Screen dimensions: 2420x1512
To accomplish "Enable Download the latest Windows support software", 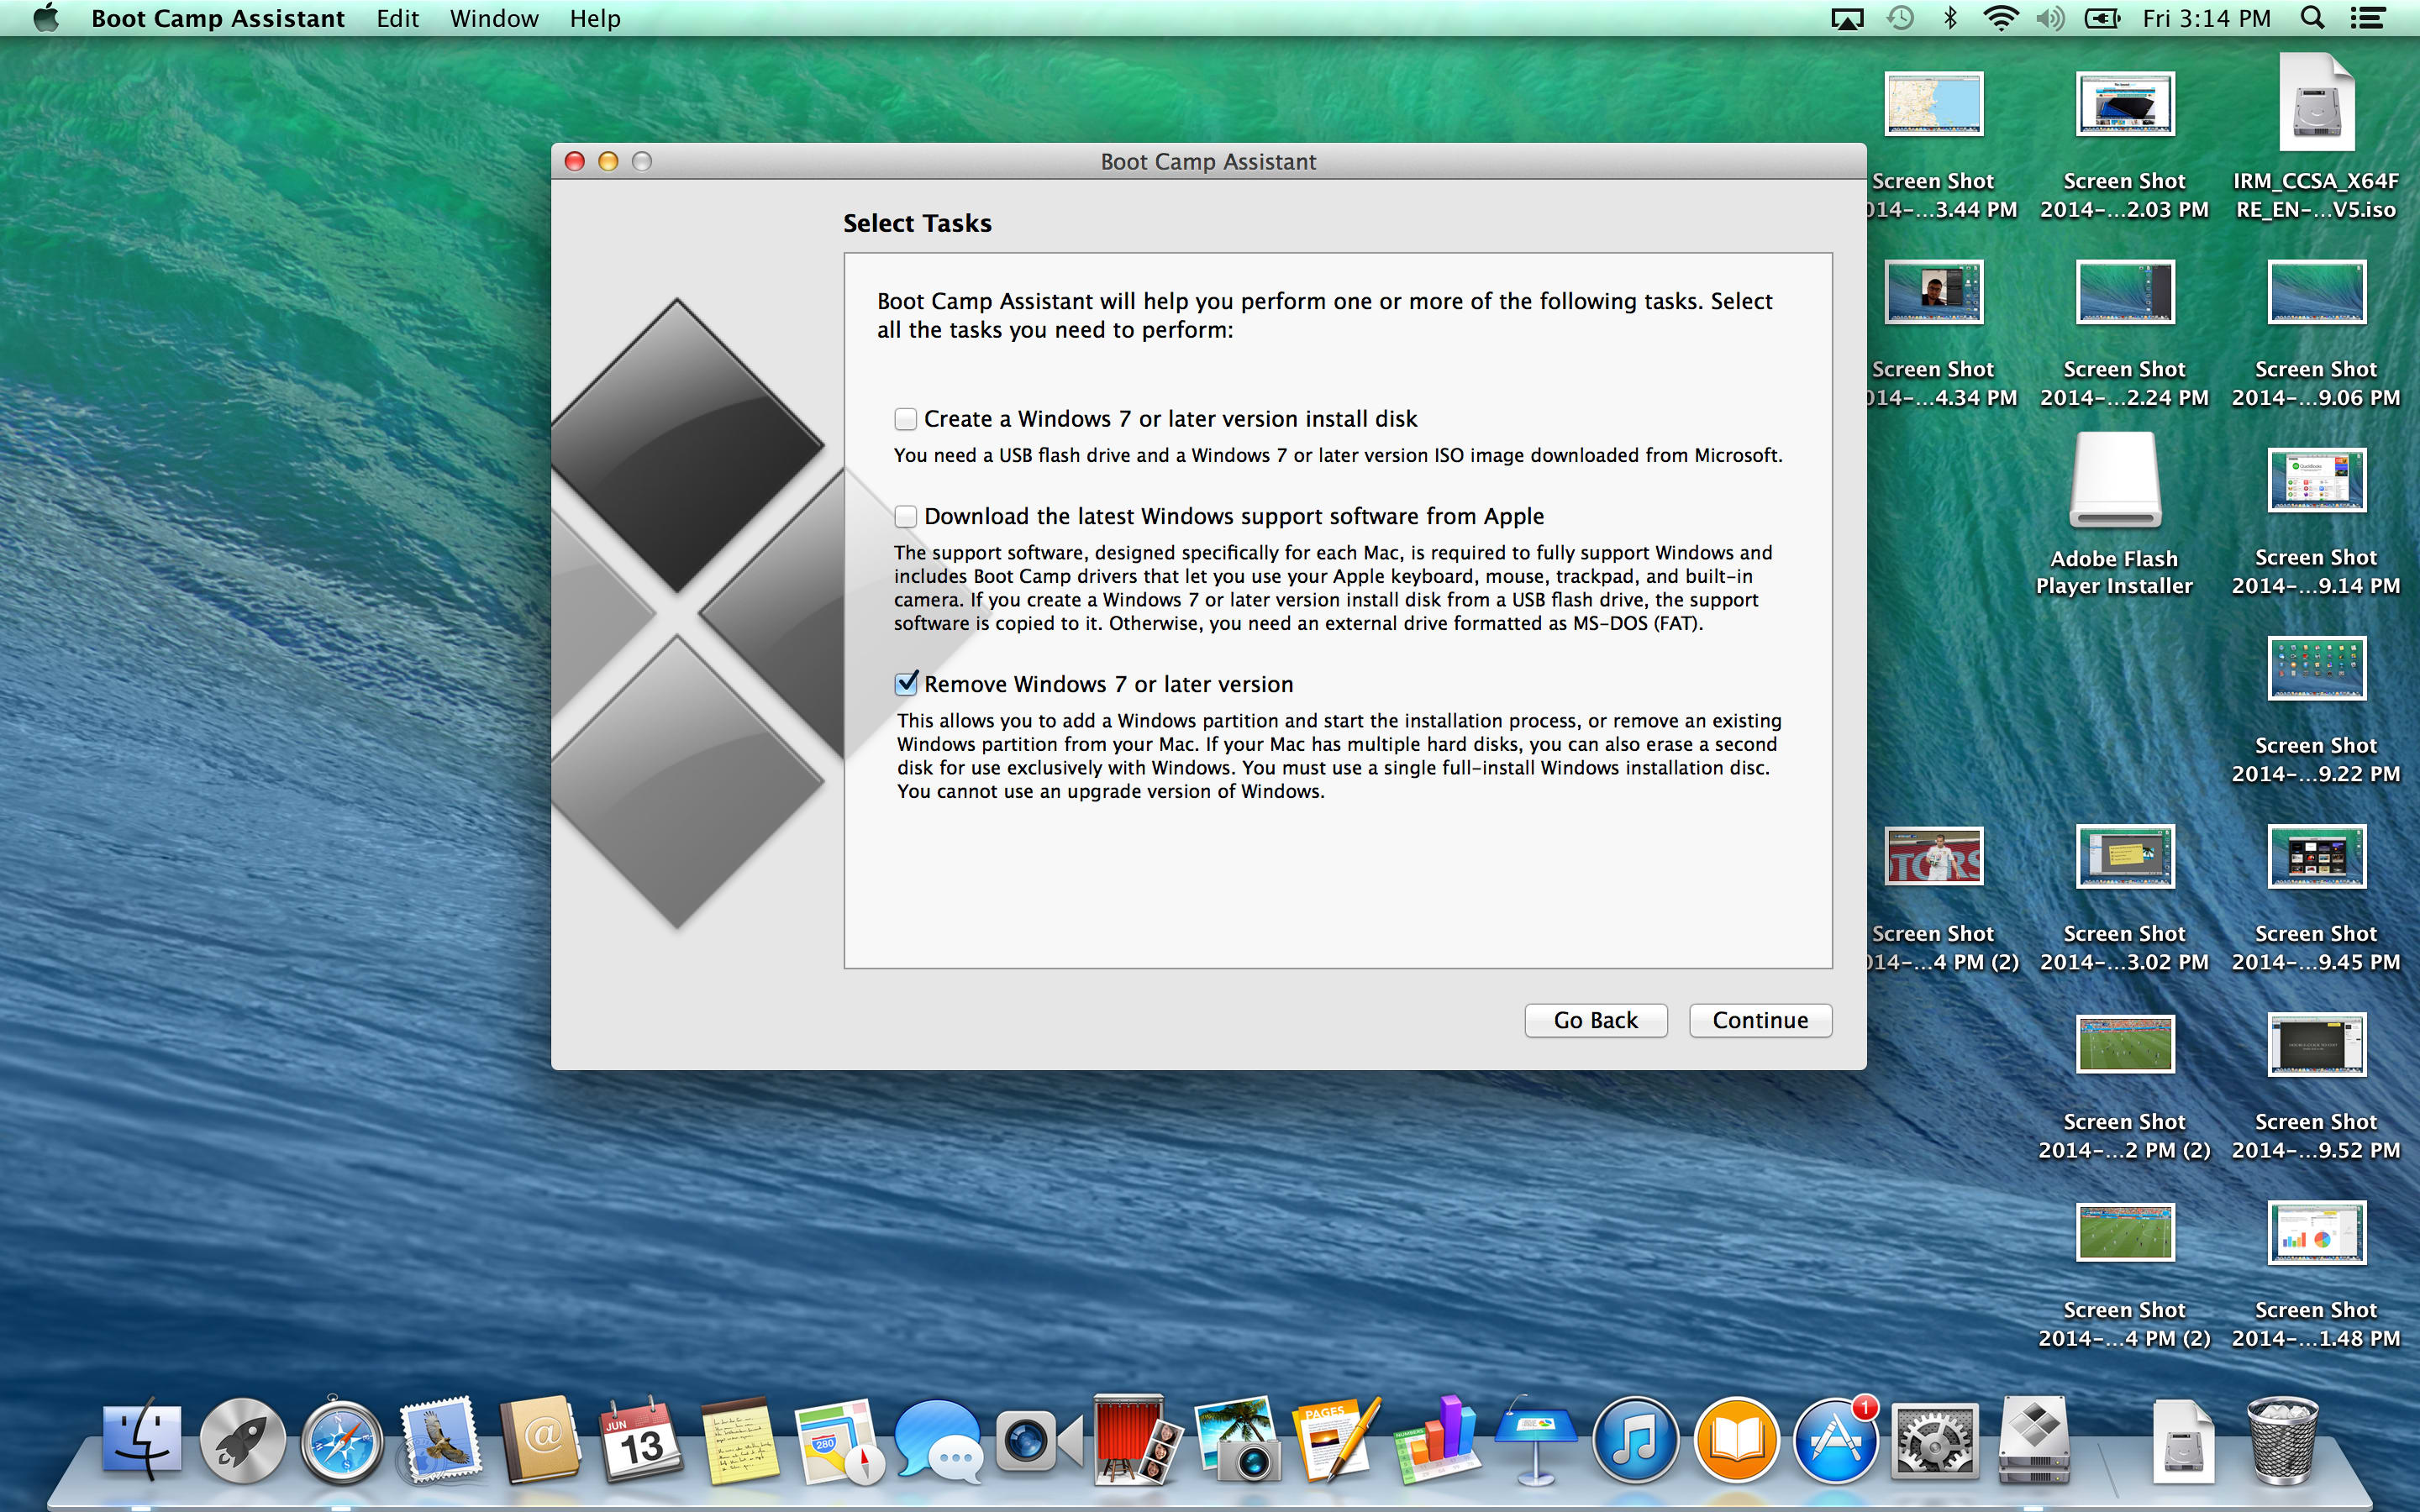I will tap(905, 516).
